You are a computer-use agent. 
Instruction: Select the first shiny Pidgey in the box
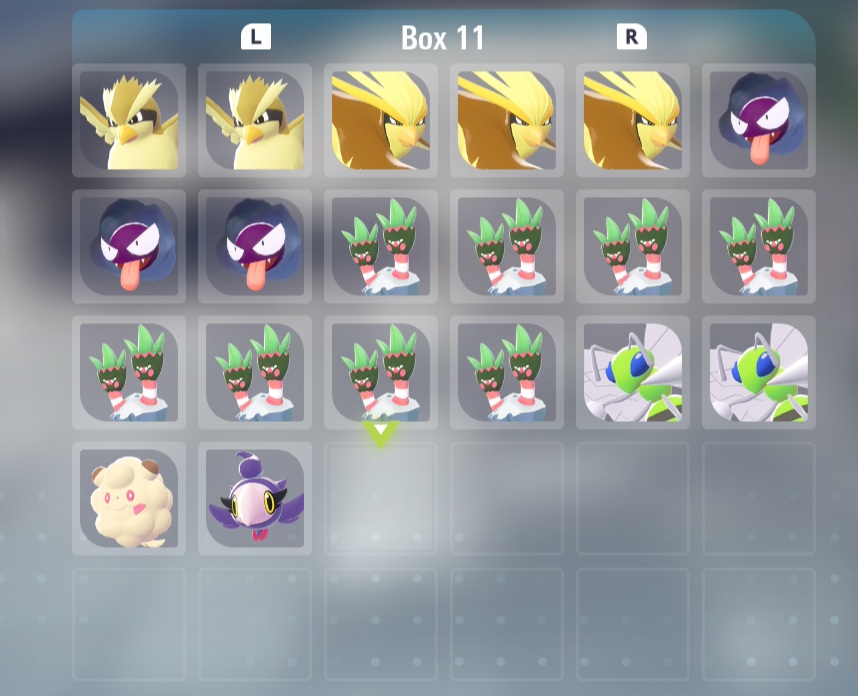coord(129,120)
